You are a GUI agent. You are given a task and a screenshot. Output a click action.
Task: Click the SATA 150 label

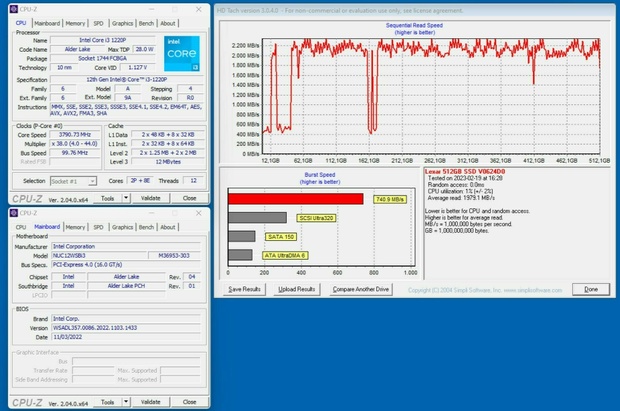[x=281, y=237]
